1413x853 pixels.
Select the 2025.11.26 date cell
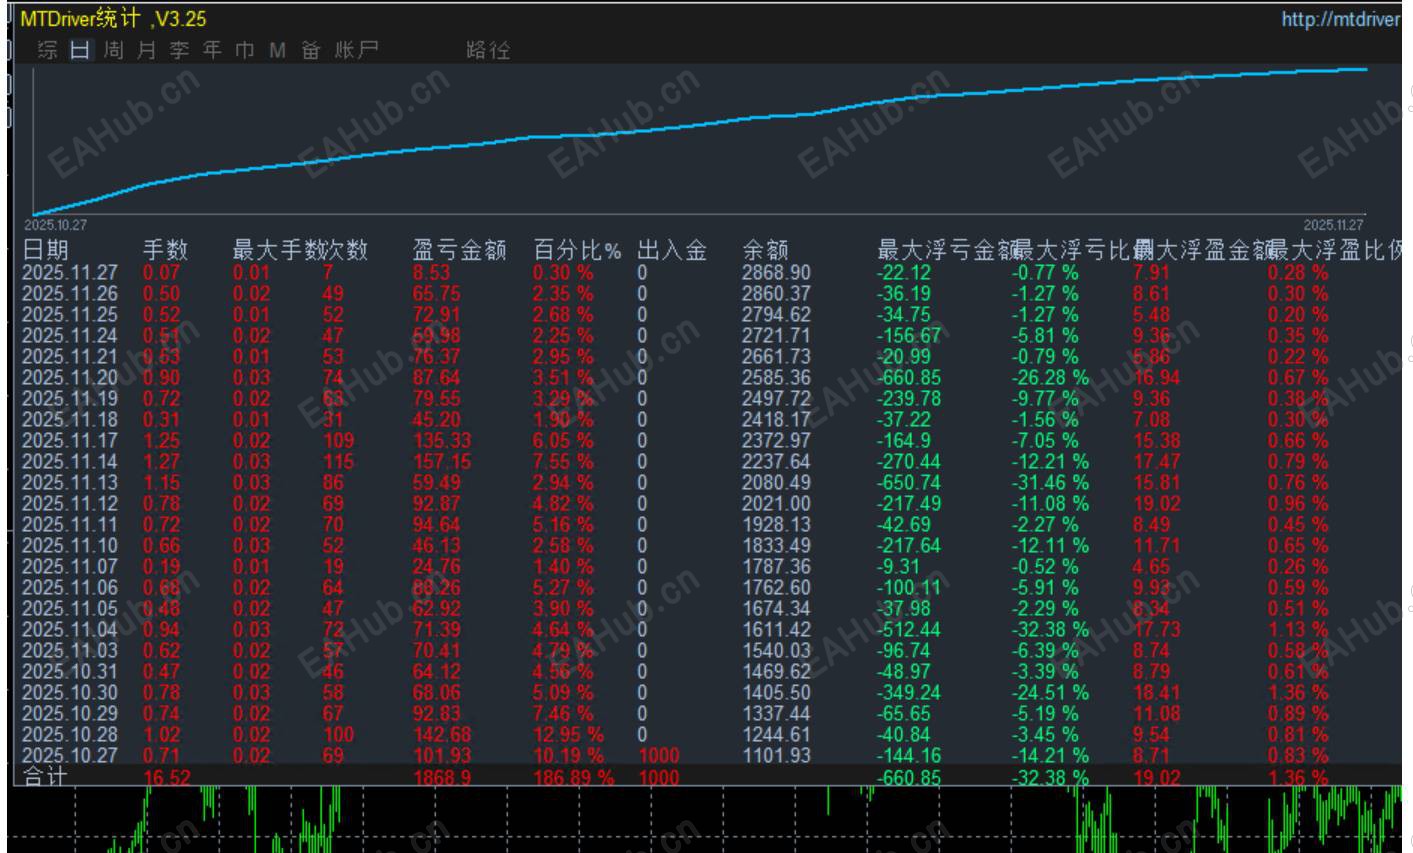click(70, 294)
